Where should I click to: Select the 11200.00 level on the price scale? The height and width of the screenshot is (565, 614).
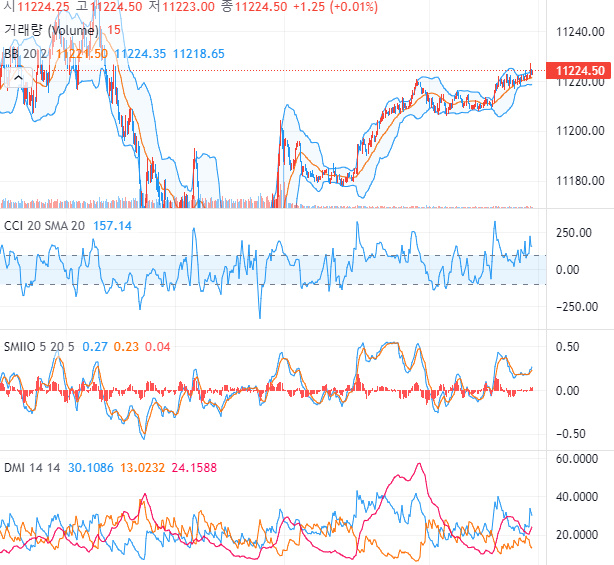tap(580, 131)
